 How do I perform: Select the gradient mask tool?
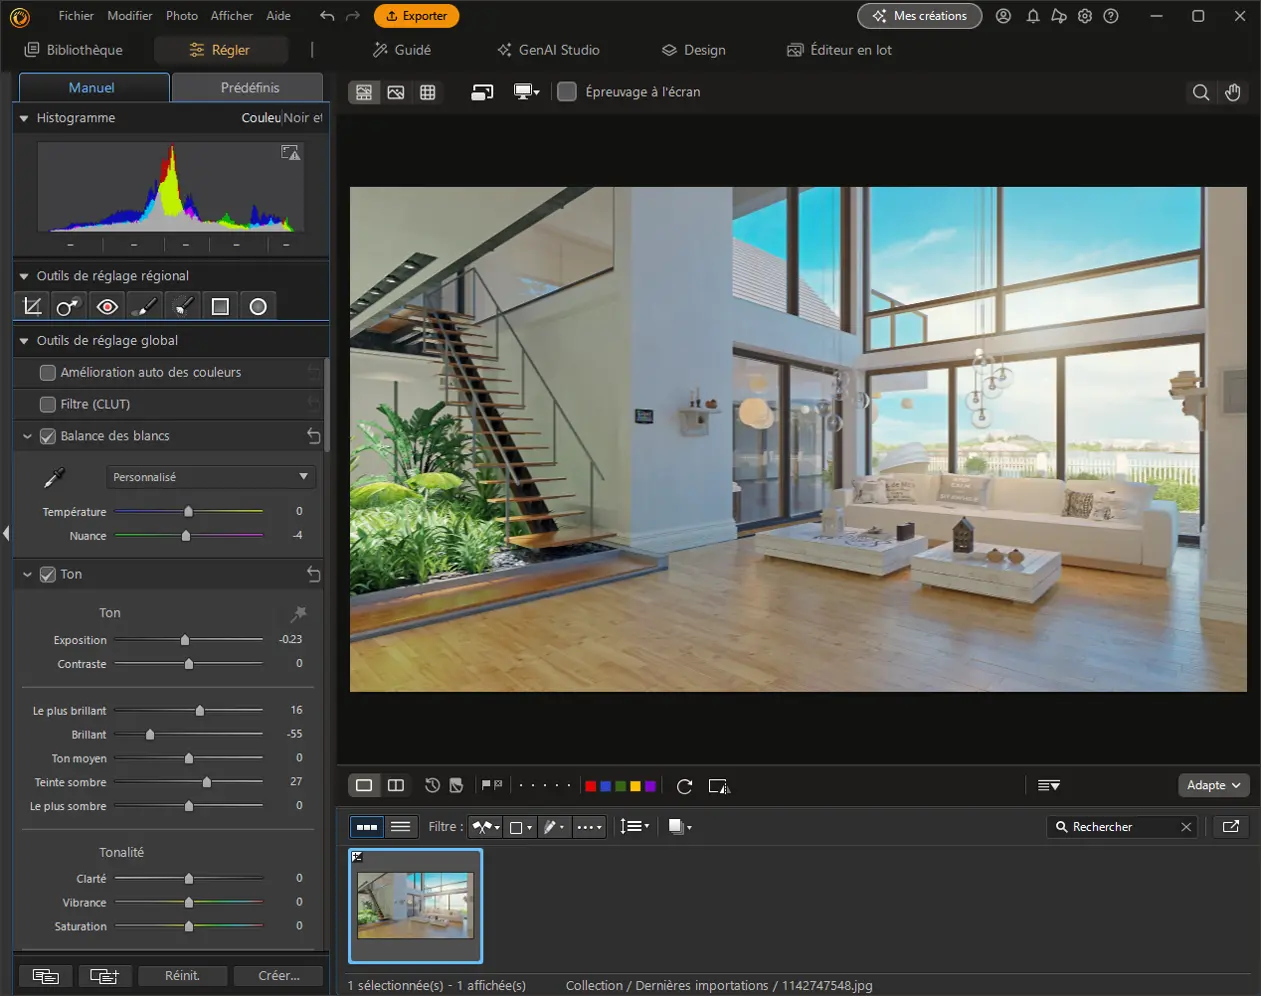[220, 305]
